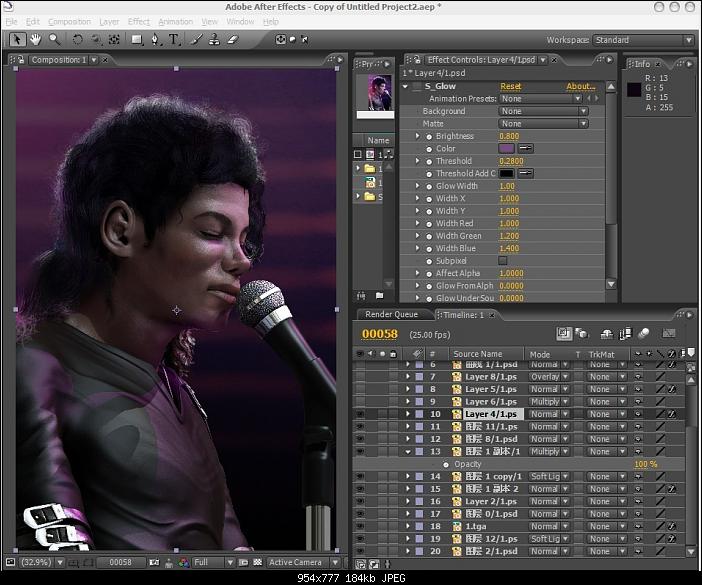Image resolution: width=702 pixels, height=585 pixels.
Task: Toggle Composition panel lock icon
Action: pos(21,60)
